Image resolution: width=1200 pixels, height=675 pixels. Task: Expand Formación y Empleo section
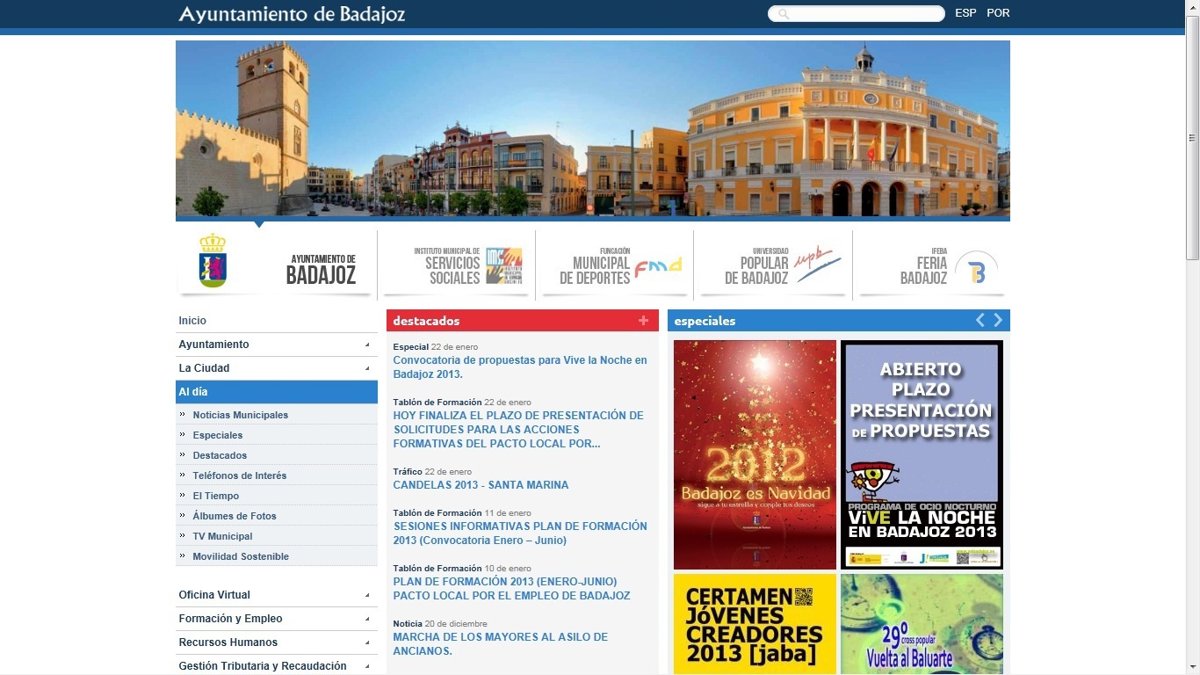[367, 619]
